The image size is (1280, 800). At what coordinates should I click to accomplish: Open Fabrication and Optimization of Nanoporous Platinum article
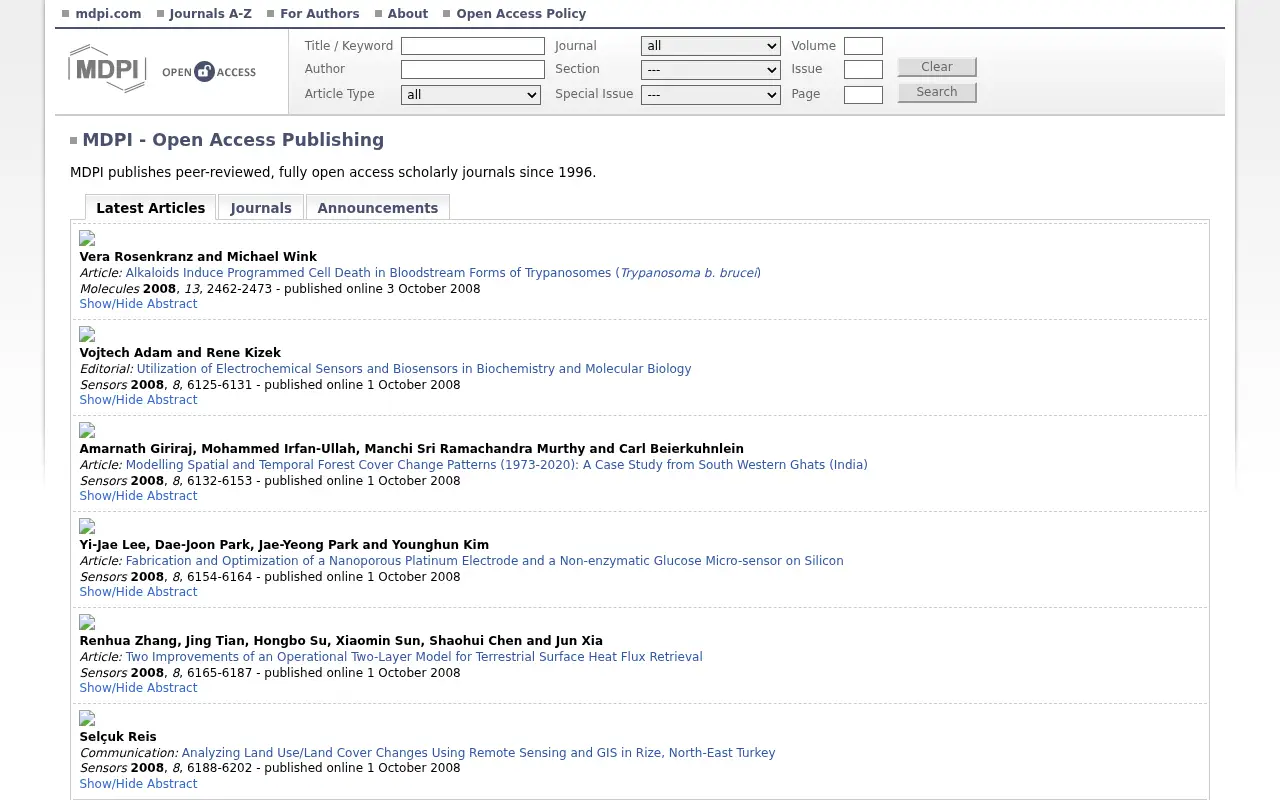(485, 561)
